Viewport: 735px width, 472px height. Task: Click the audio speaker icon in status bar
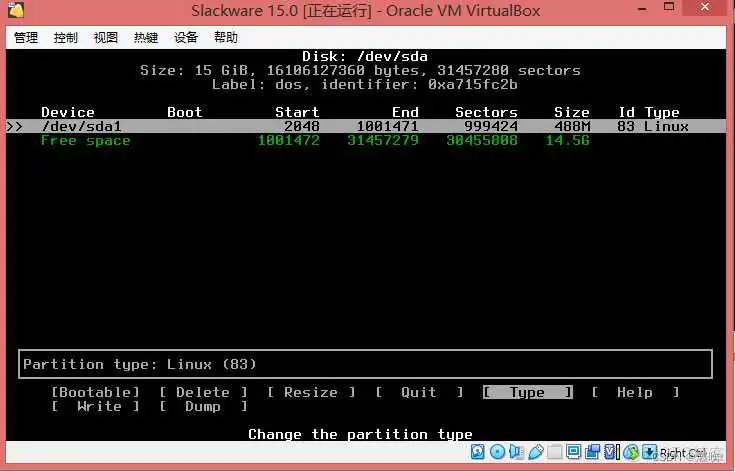(x=516, y=452)
